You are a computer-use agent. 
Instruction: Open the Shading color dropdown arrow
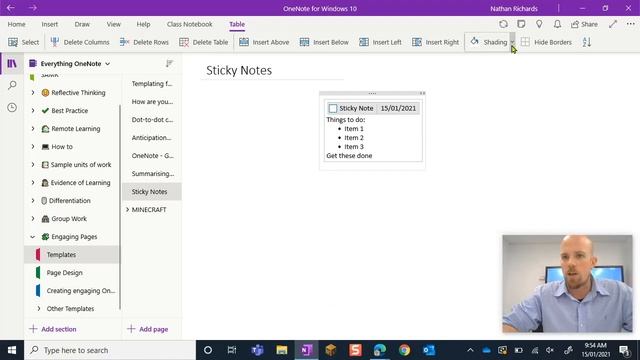point(512,42)
